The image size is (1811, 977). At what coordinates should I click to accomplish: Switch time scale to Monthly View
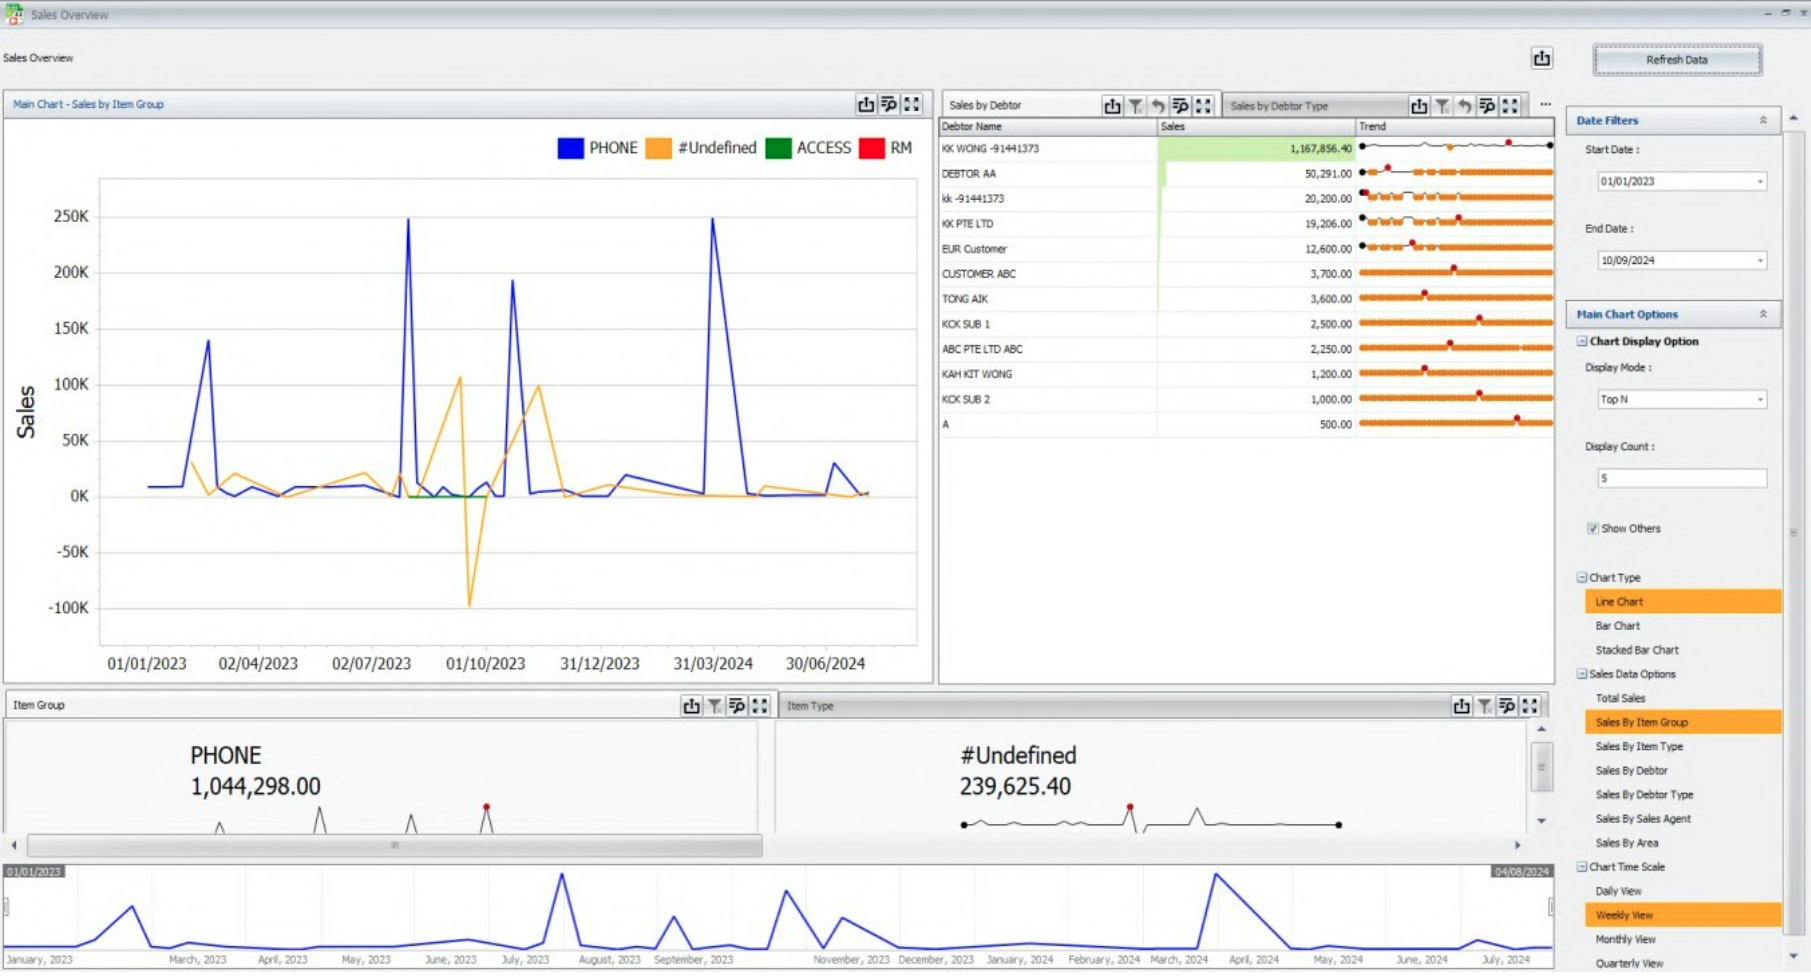coord(1625,939)
